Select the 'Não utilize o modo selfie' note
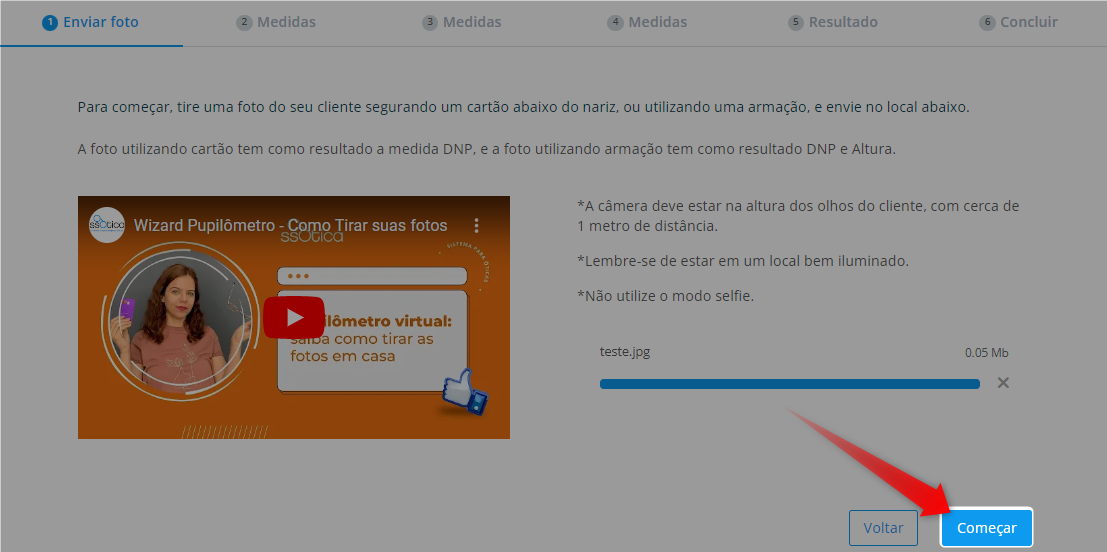The height and width of the screenshot is (552, 1107). coord(666,296)
